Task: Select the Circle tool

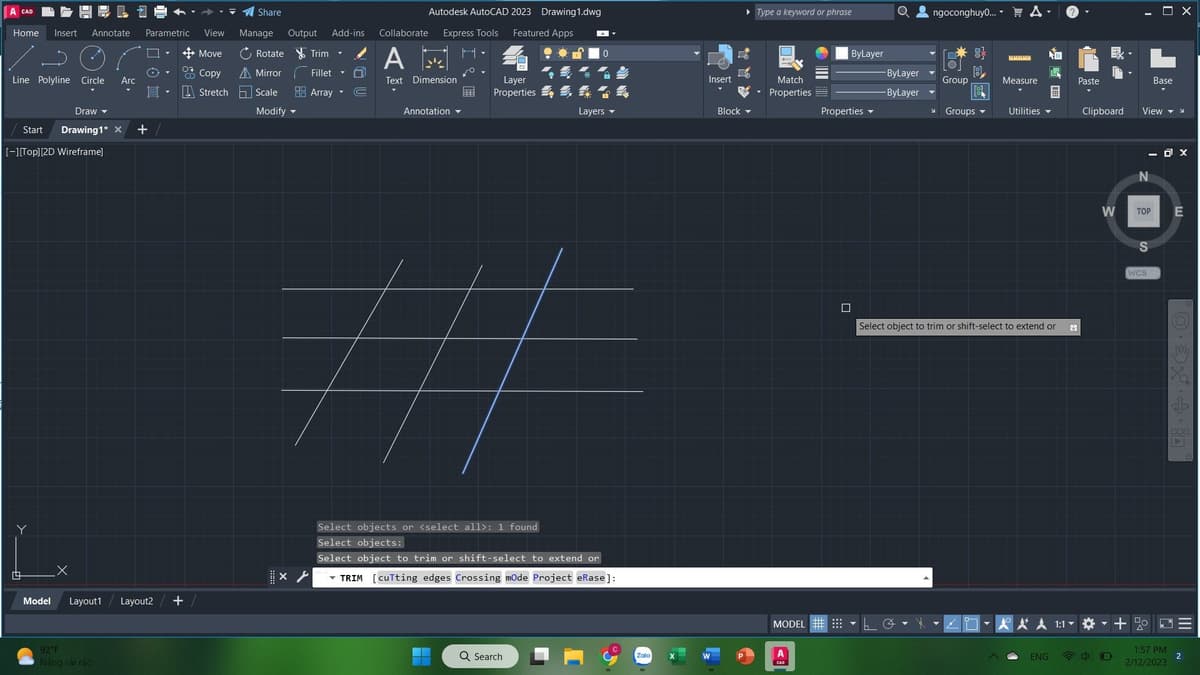Action: point(92,65)
